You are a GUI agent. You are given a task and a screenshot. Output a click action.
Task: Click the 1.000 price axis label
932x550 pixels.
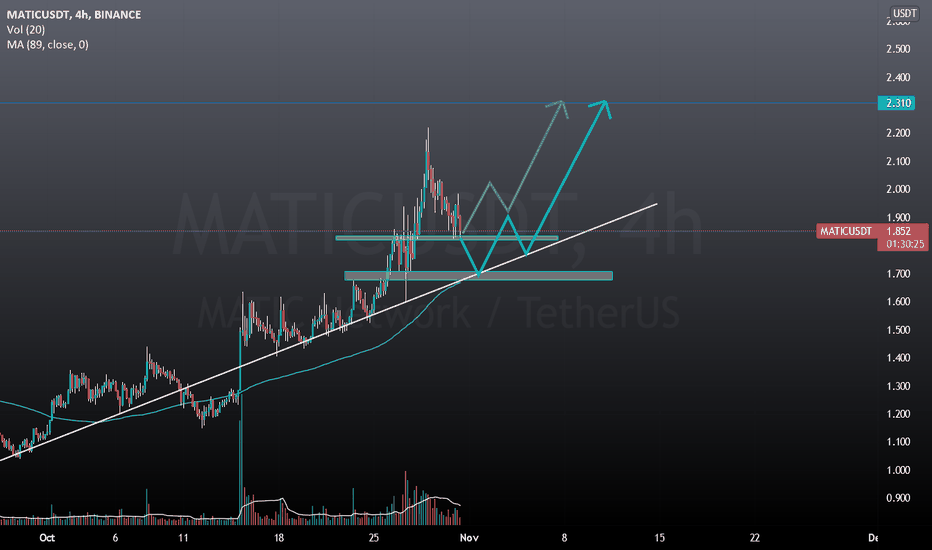[898, 470]
